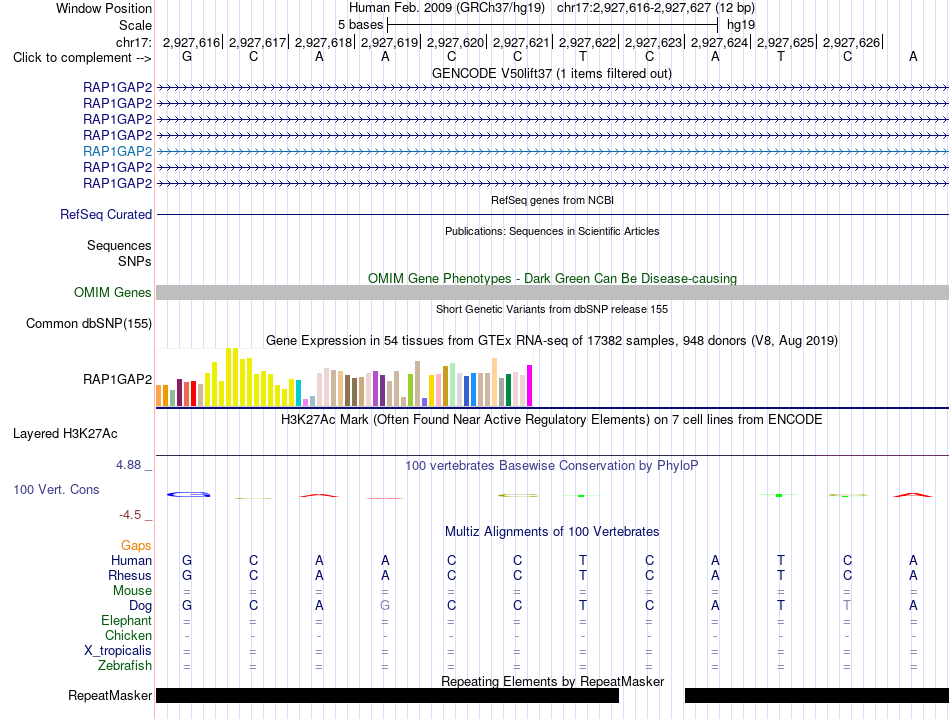950x719 pixels.
Task: Click the GENCODE V50lift37 track title
Action: click(x=552, y=74)
